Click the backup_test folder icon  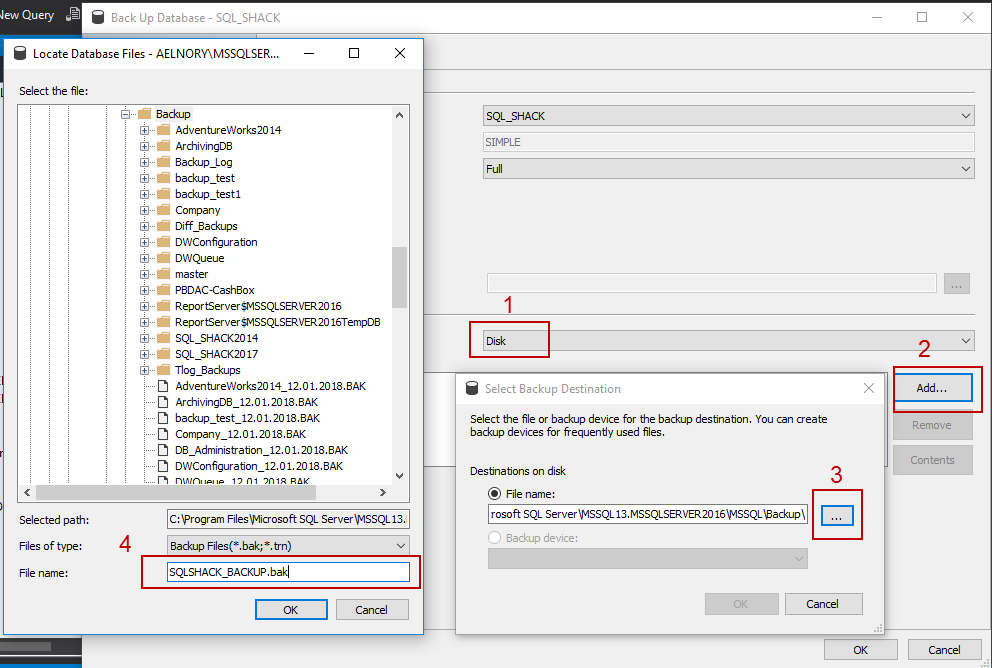[164, 178]
